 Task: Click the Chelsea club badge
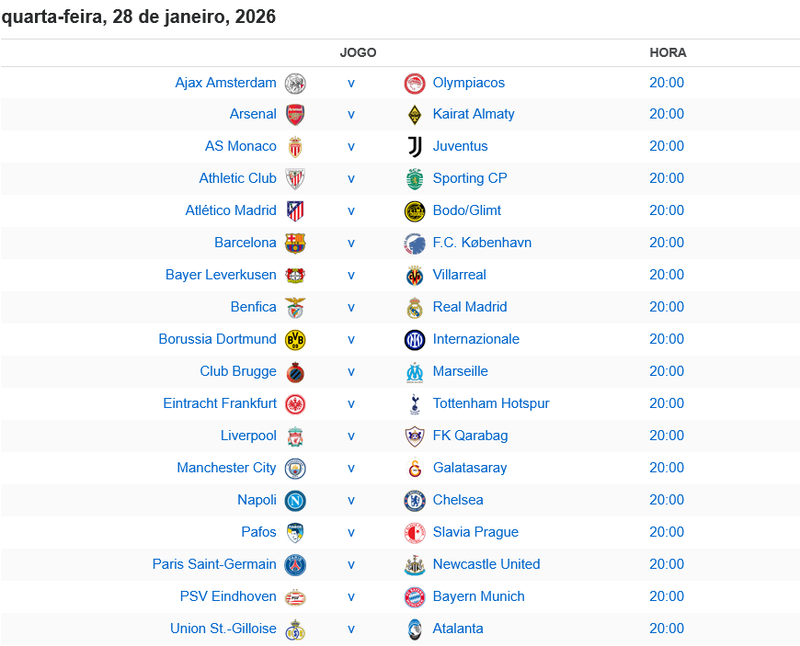point(414,501)
